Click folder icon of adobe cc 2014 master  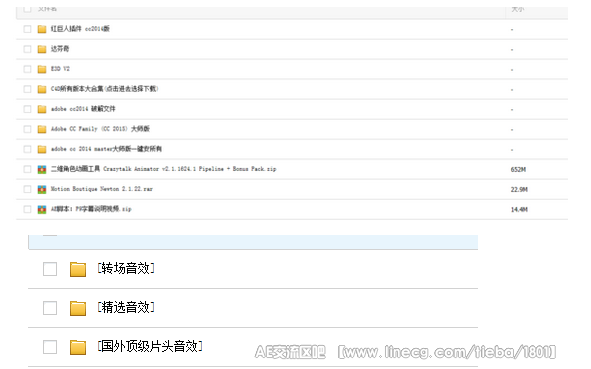click(x=42, y=149)
